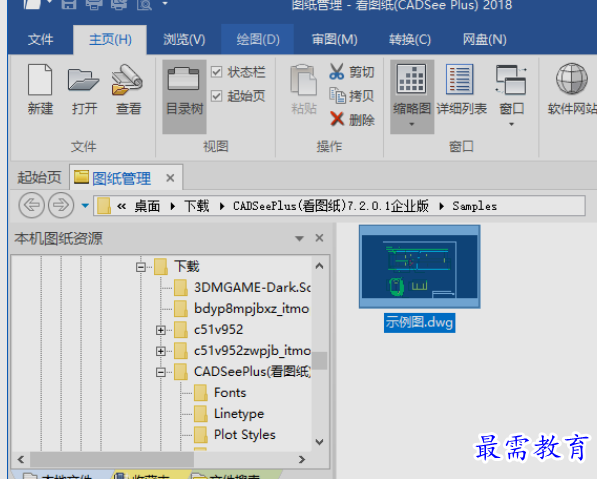
Task: Switch to 详细列表 detailed list view
Action: [x=460, y=79]
